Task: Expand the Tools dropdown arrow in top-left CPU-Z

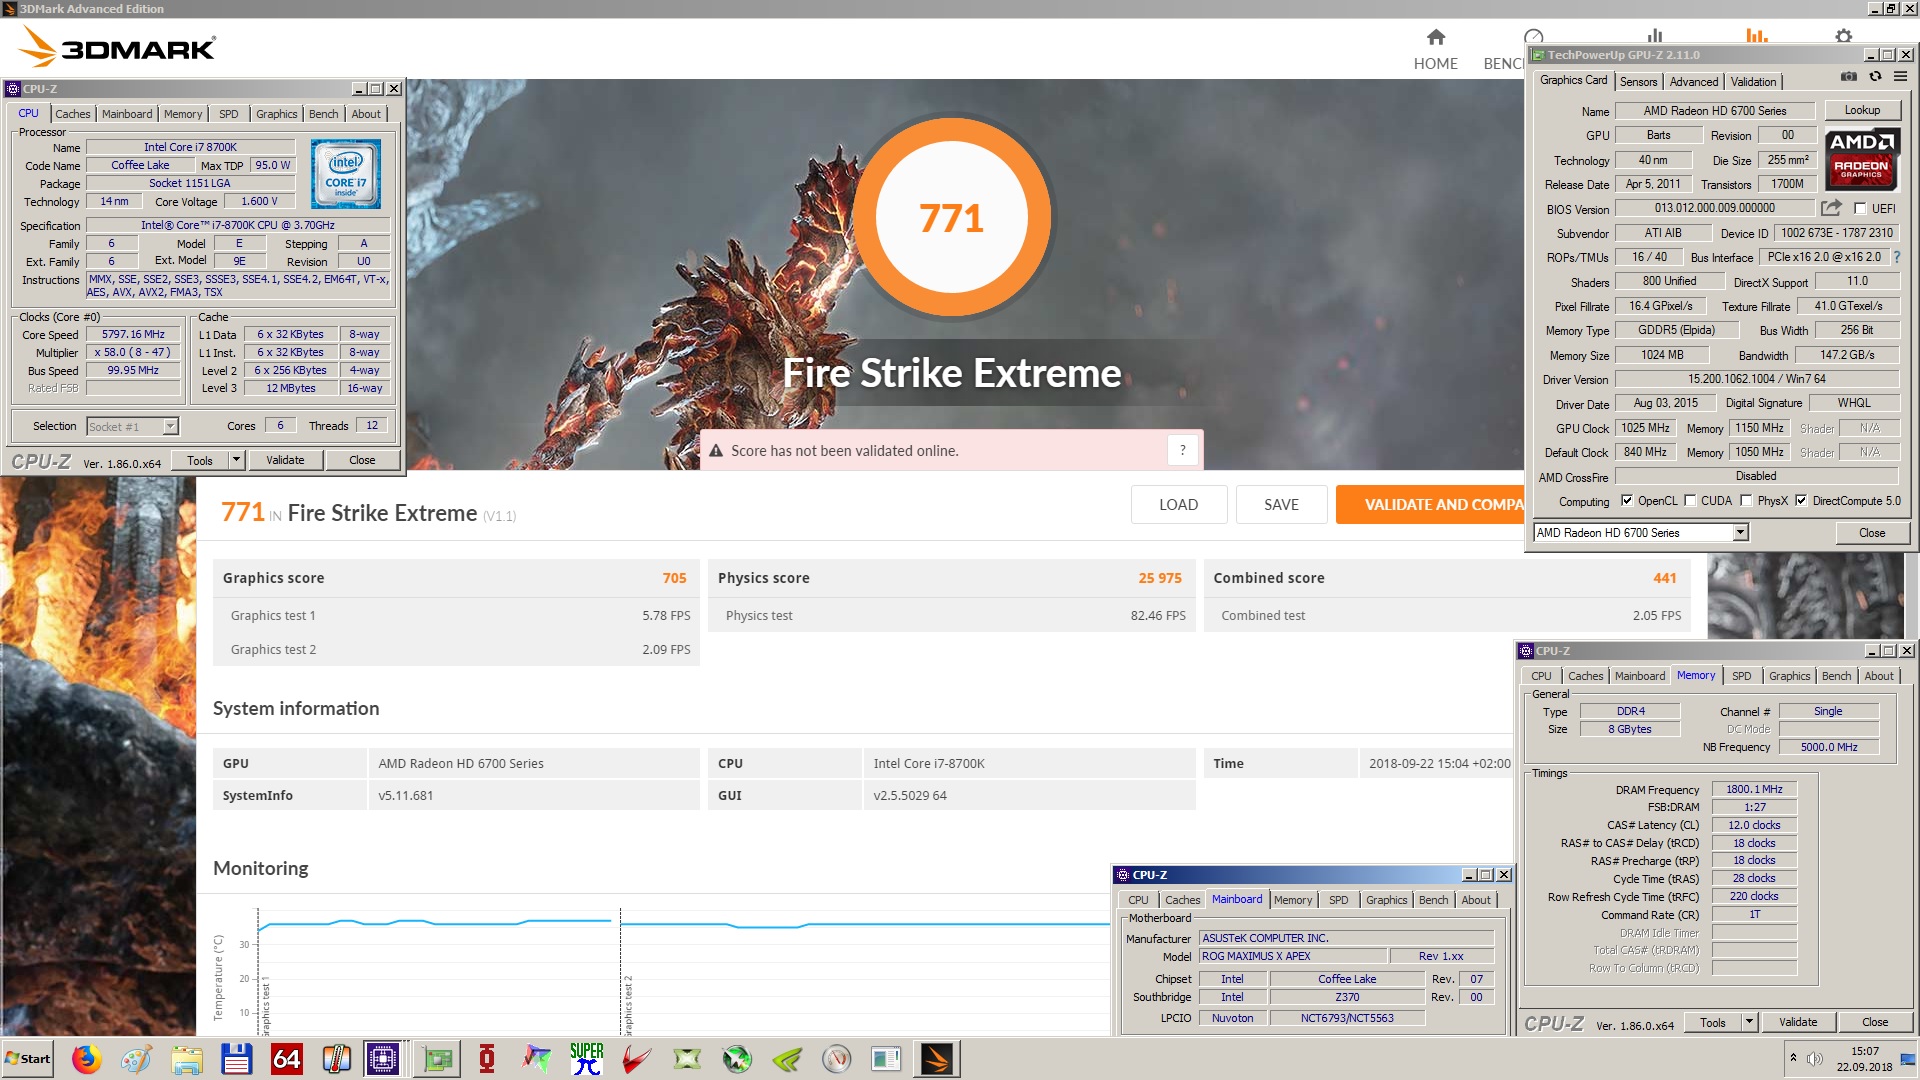Action: 237,460
